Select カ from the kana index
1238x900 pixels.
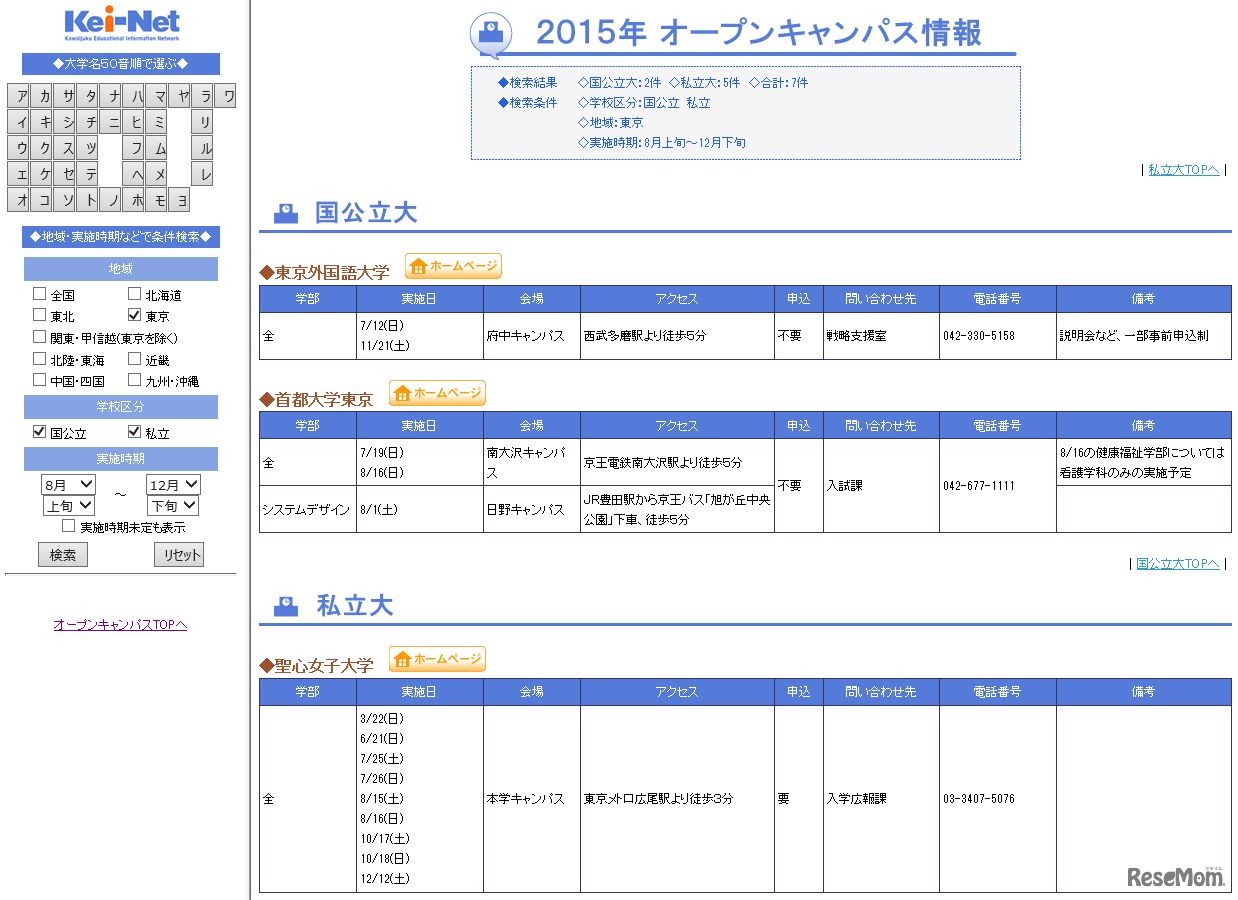(43, 95)
